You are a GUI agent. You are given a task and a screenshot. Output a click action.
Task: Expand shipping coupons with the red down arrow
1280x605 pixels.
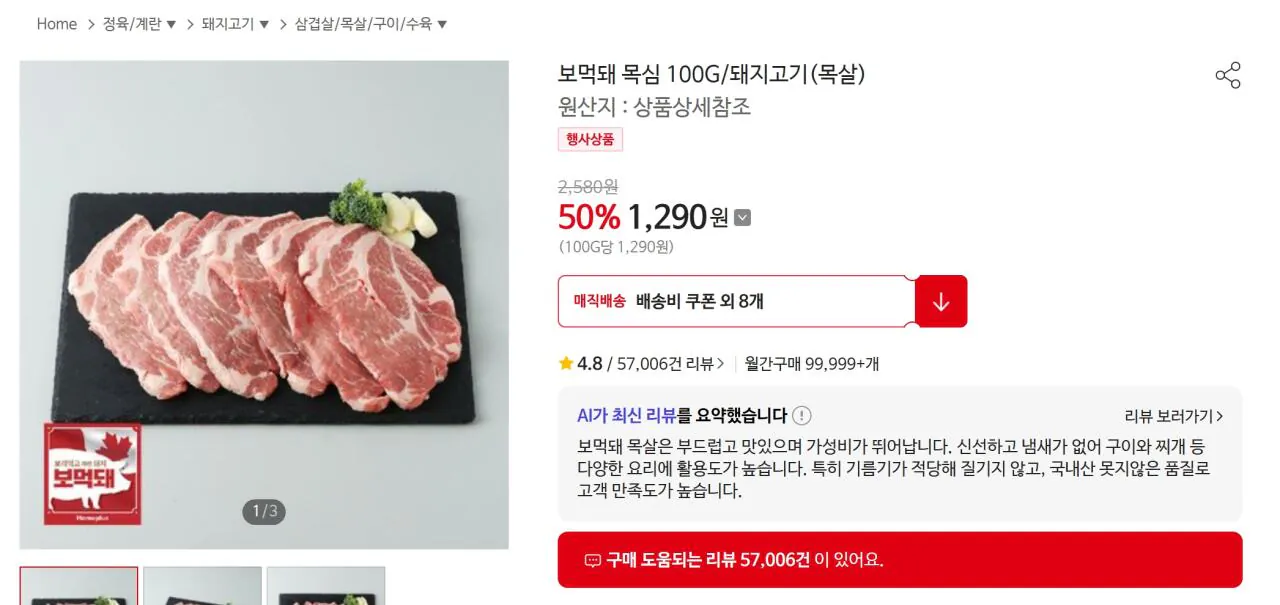[940, 301]
